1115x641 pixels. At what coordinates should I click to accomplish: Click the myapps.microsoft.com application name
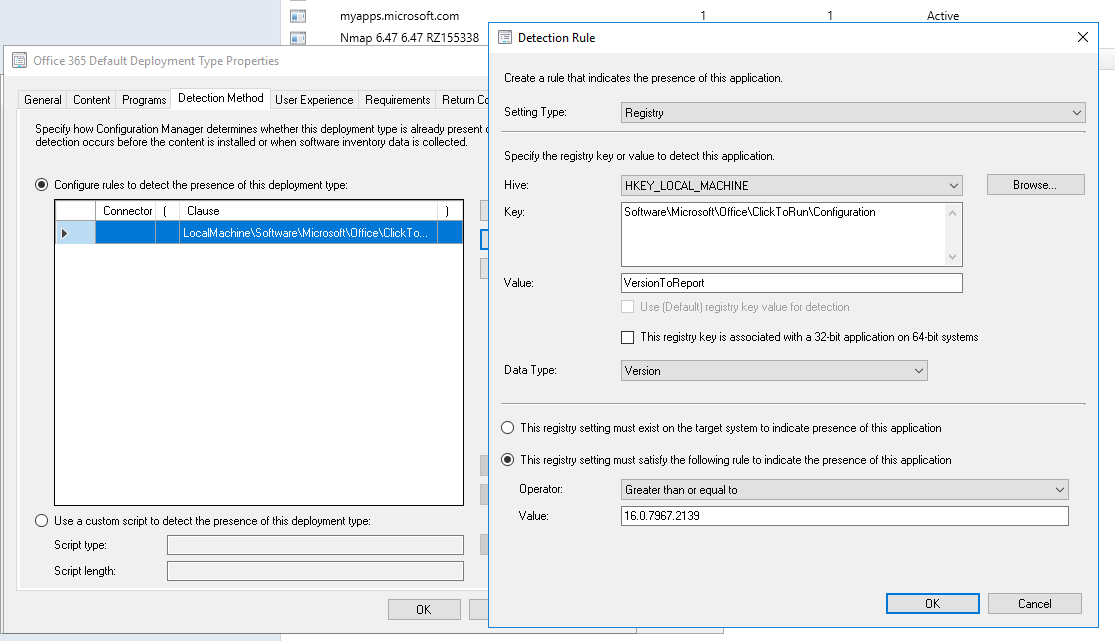click(399, 16)
